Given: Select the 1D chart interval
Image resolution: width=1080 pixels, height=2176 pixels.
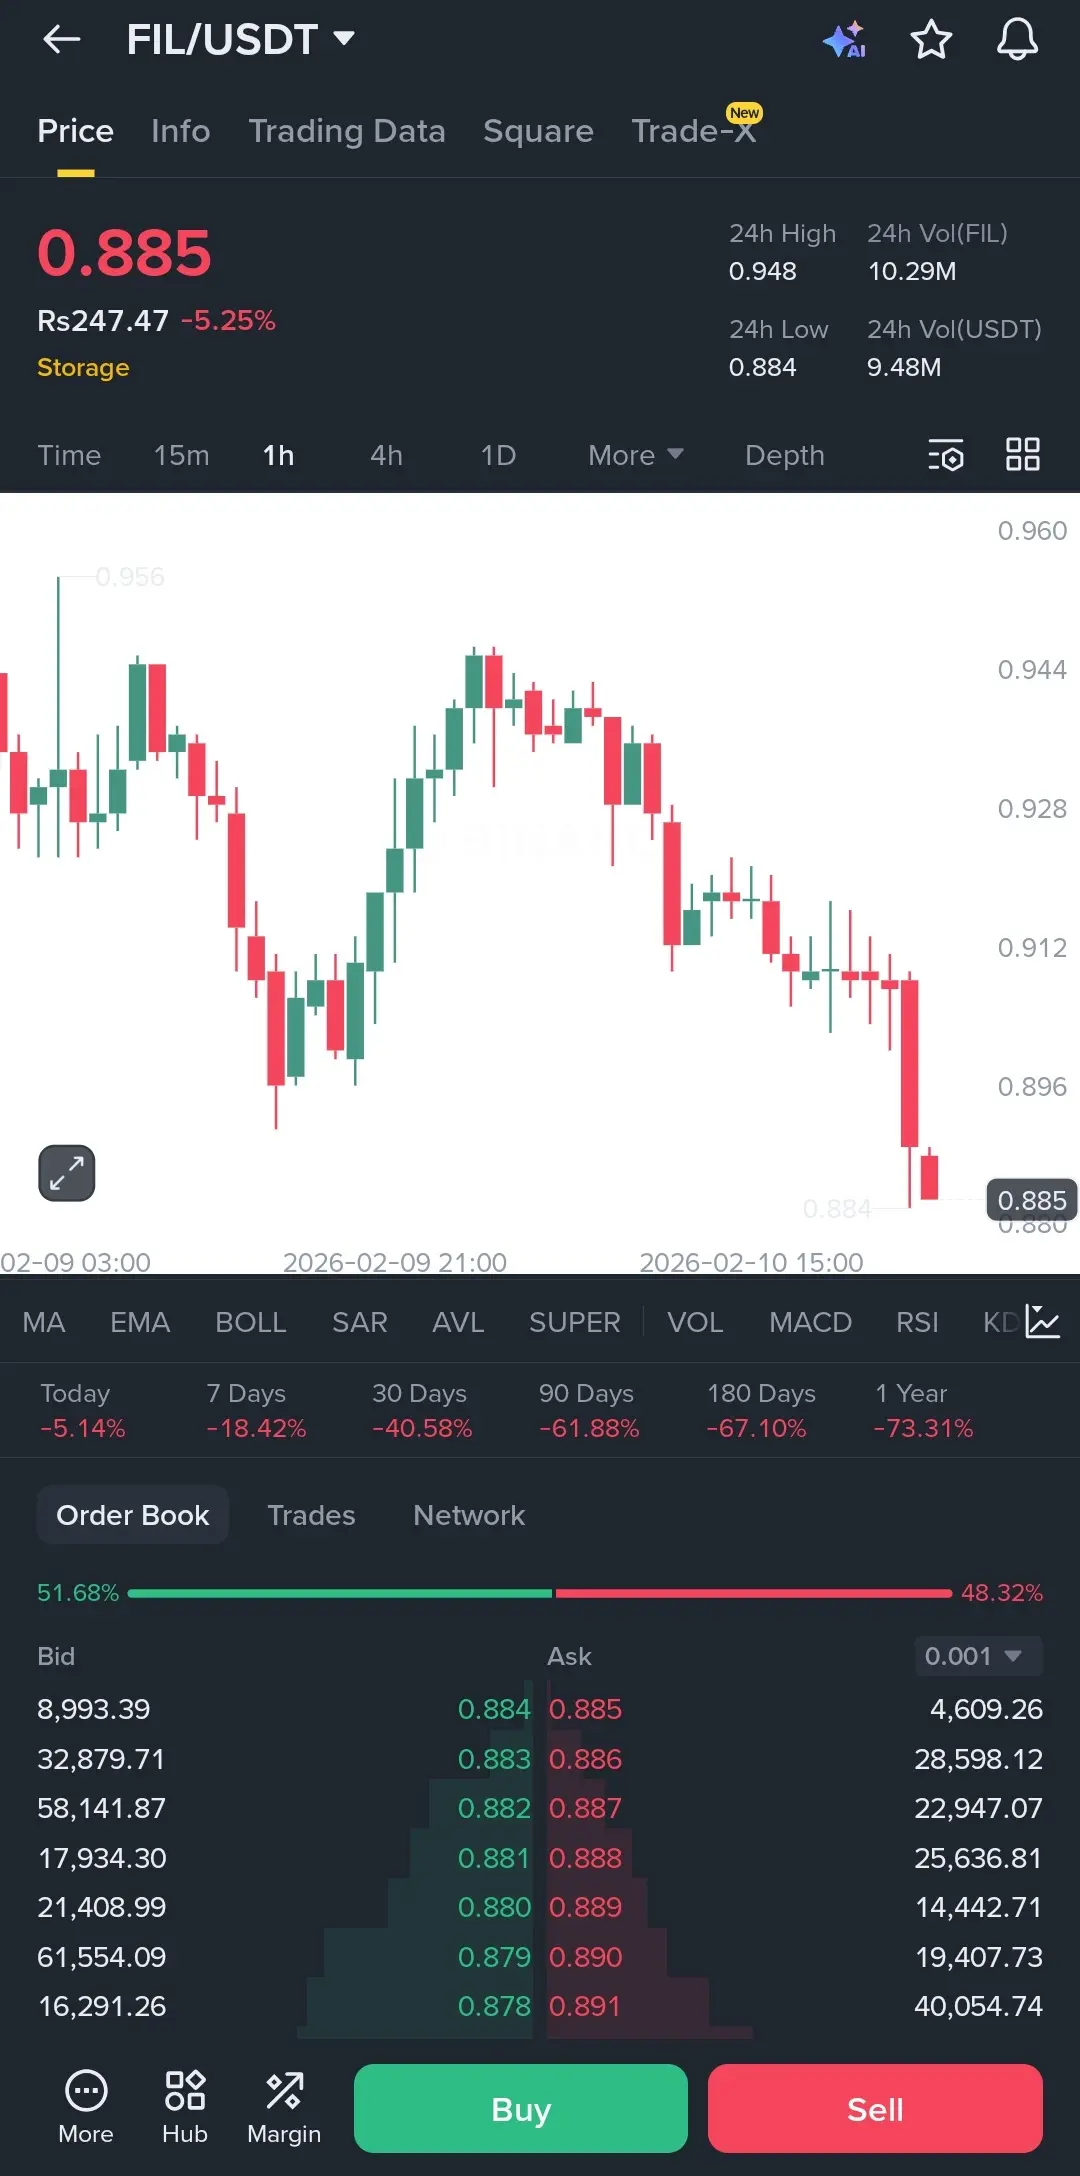Looking at the screenshot, I should pos(498,455).
